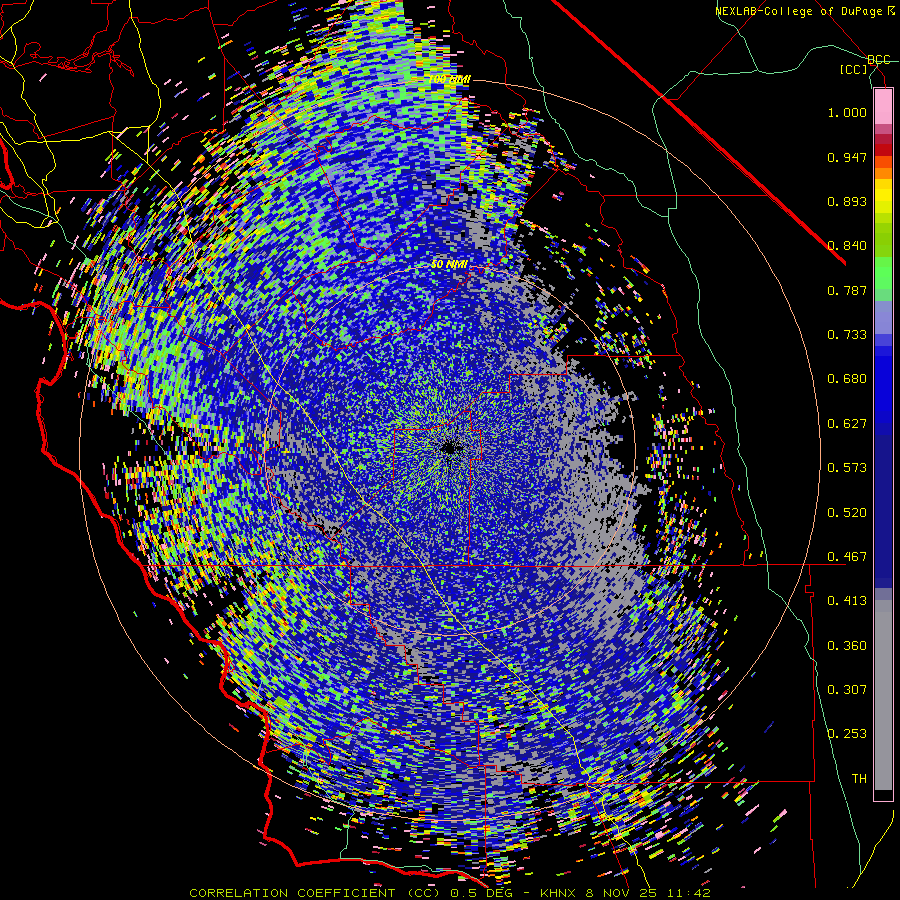Click the 0.253 scale value

click(x=847, y=734)
